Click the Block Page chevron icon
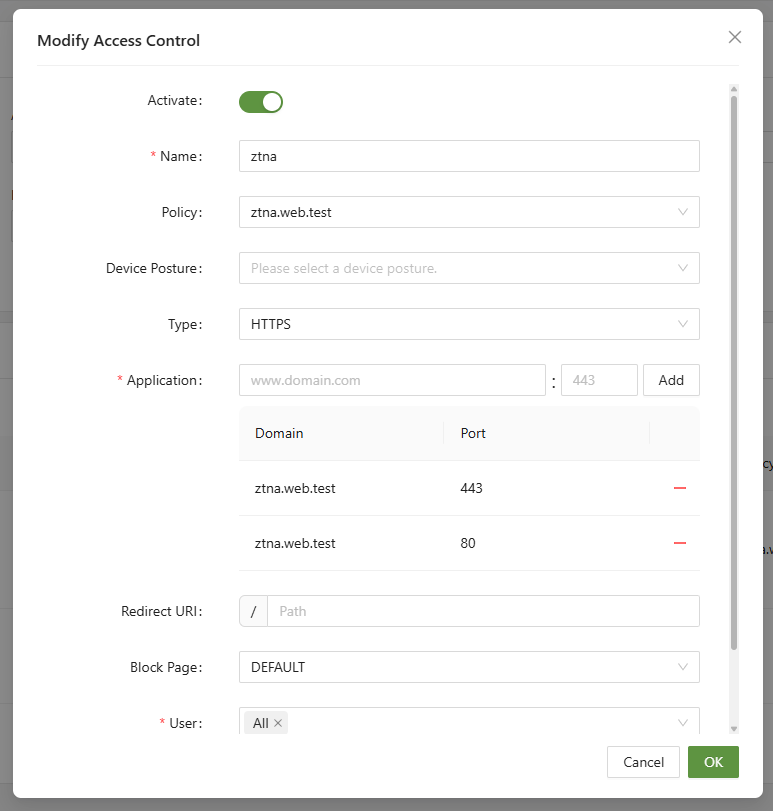 coord(683,667)
